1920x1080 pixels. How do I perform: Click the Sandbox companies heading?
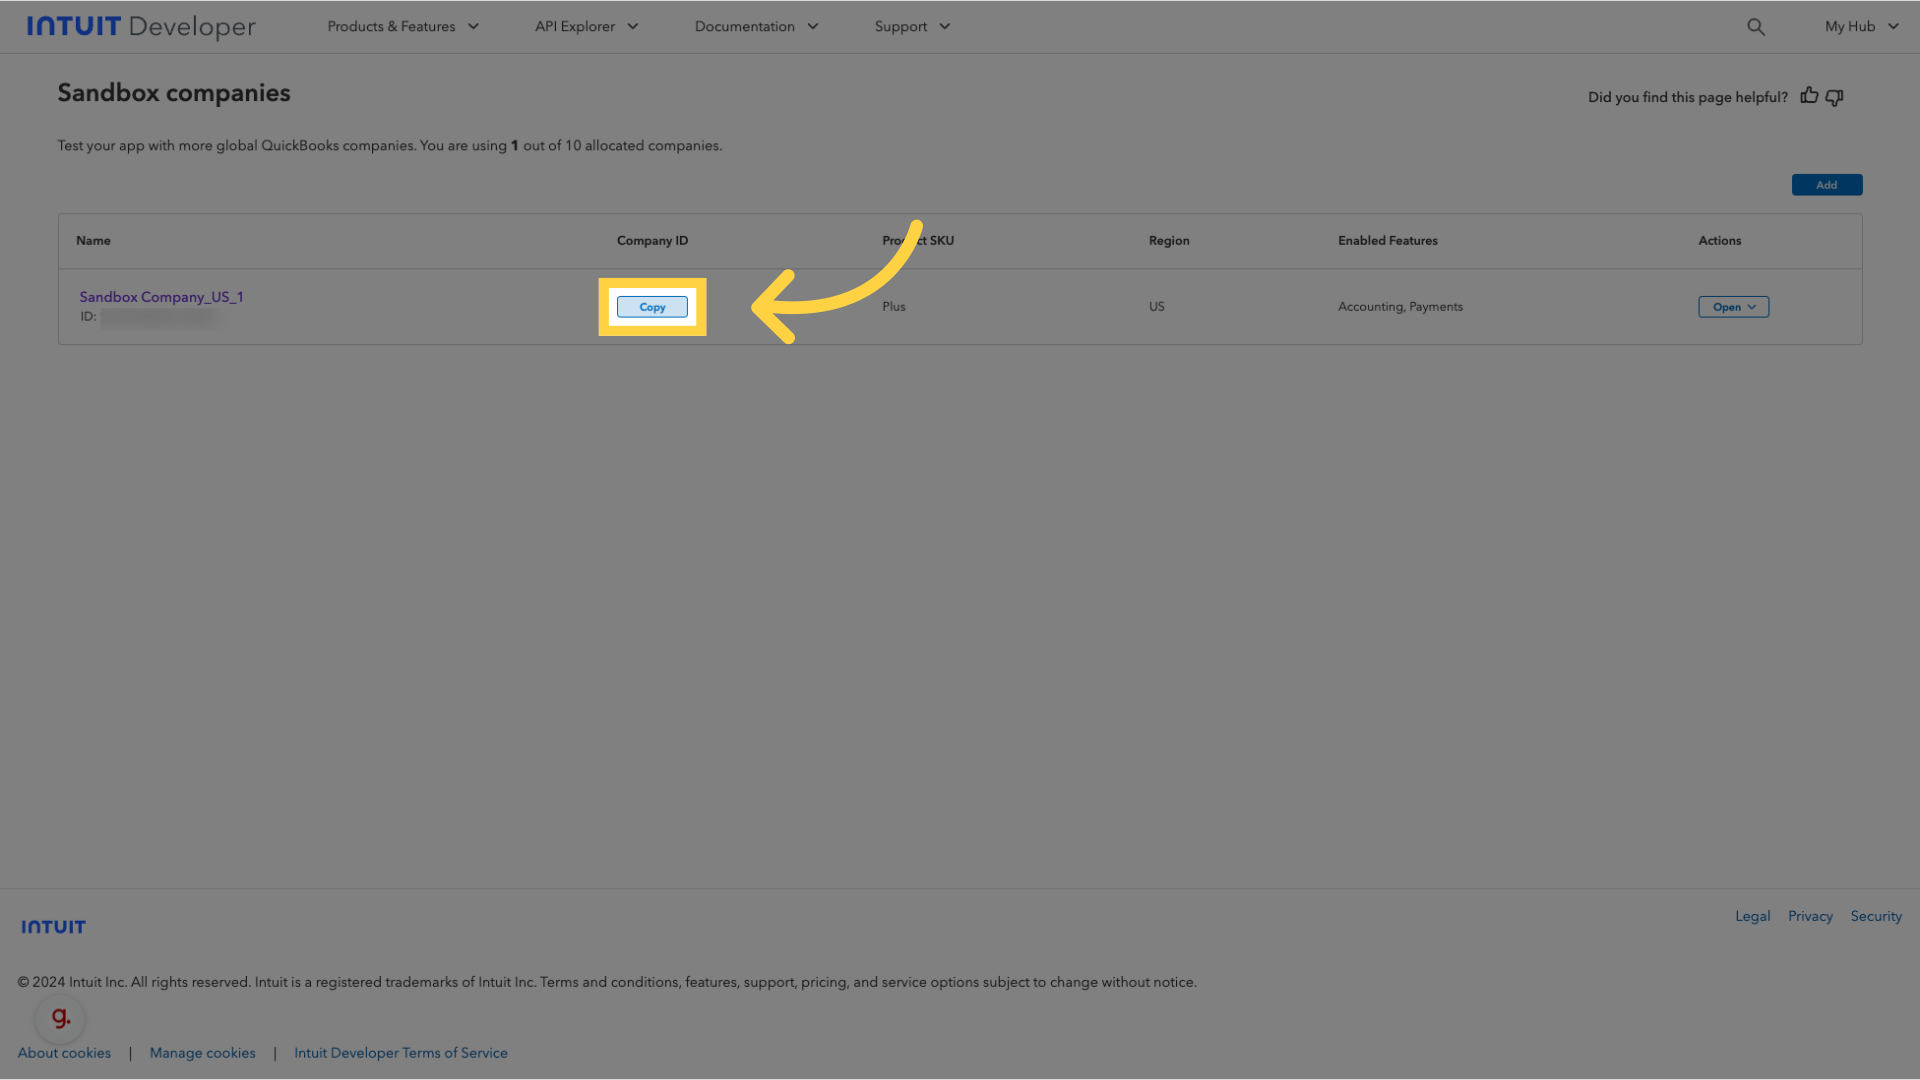(174, 93)
